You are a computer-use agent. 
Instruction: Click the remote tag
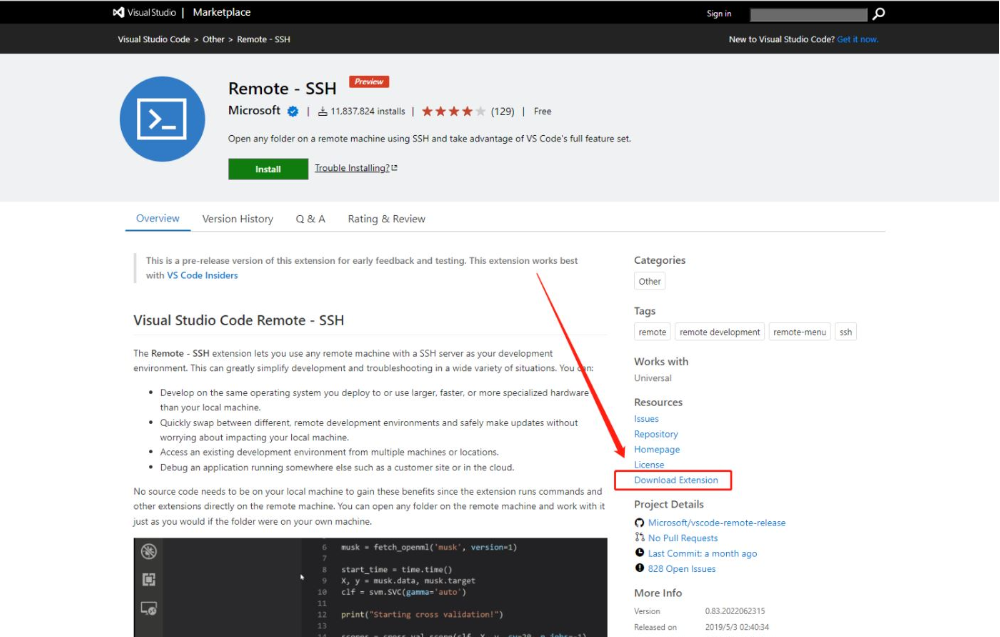[x=652, y=332]
